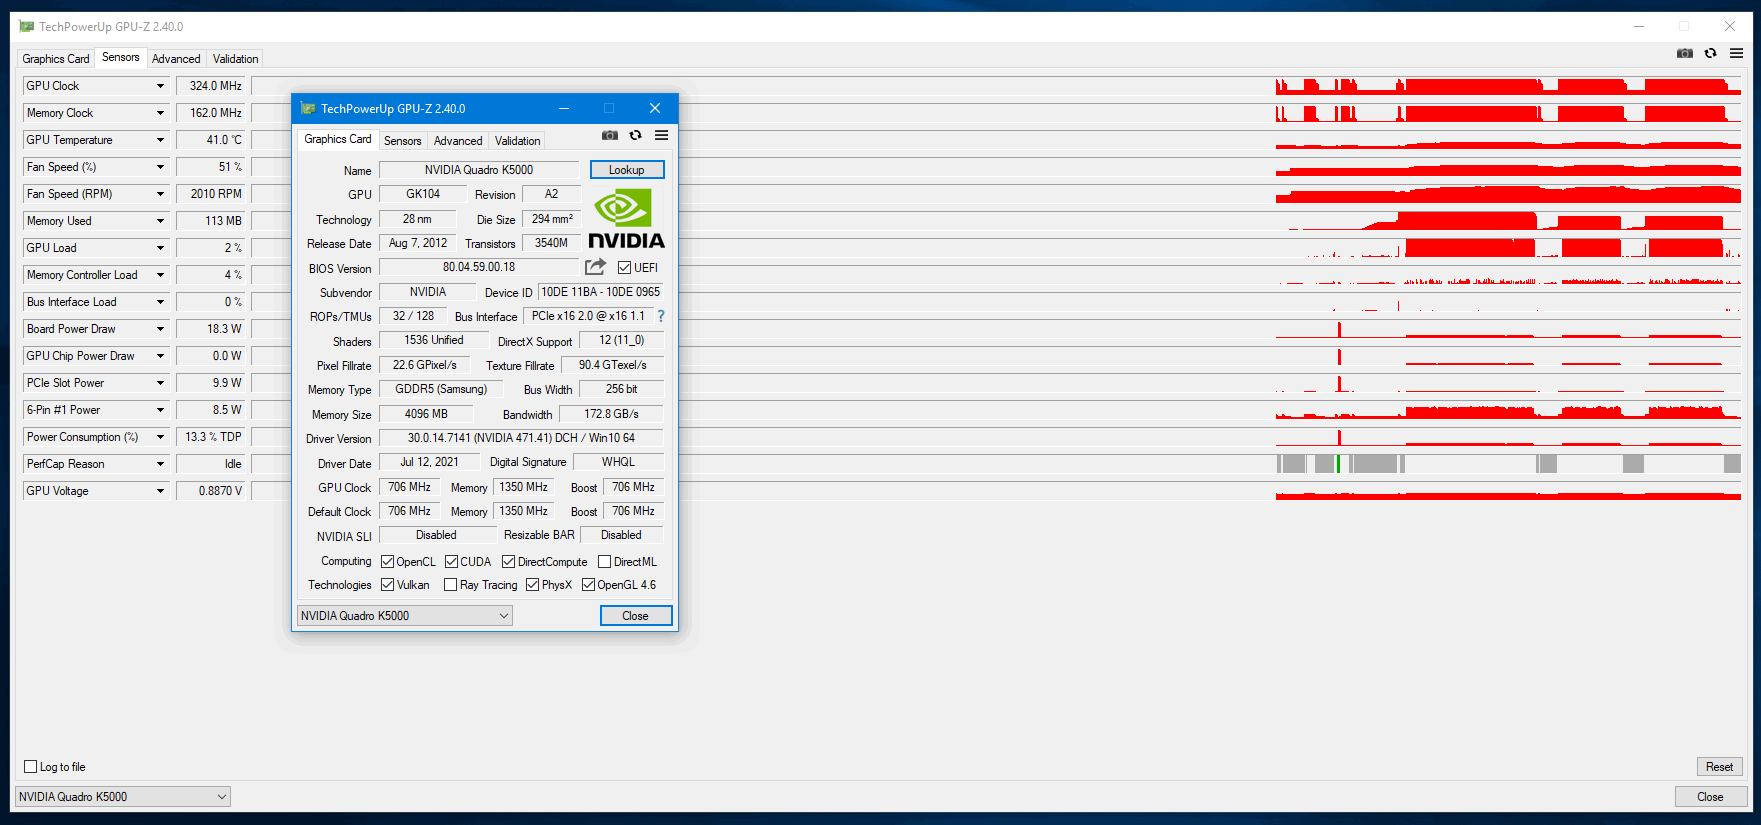The width and height of the screenshot is (1761, 825).
Task: Click Reset button in Sensors window
Action: 1720,767
